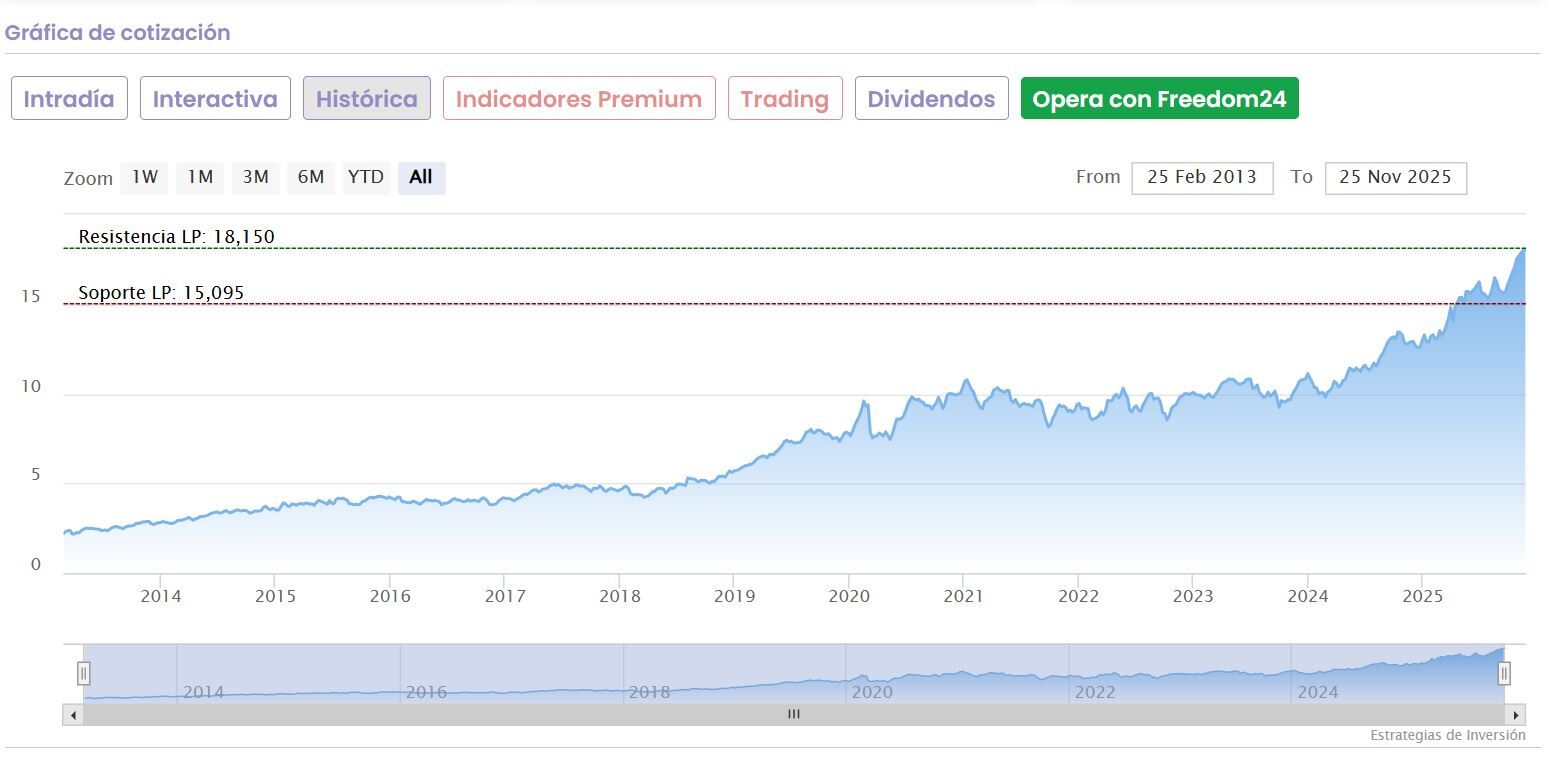This screenshot has height=769, width=1546.
Task: Open the Indicadores Premium tab
Action: tap(579, 99)
